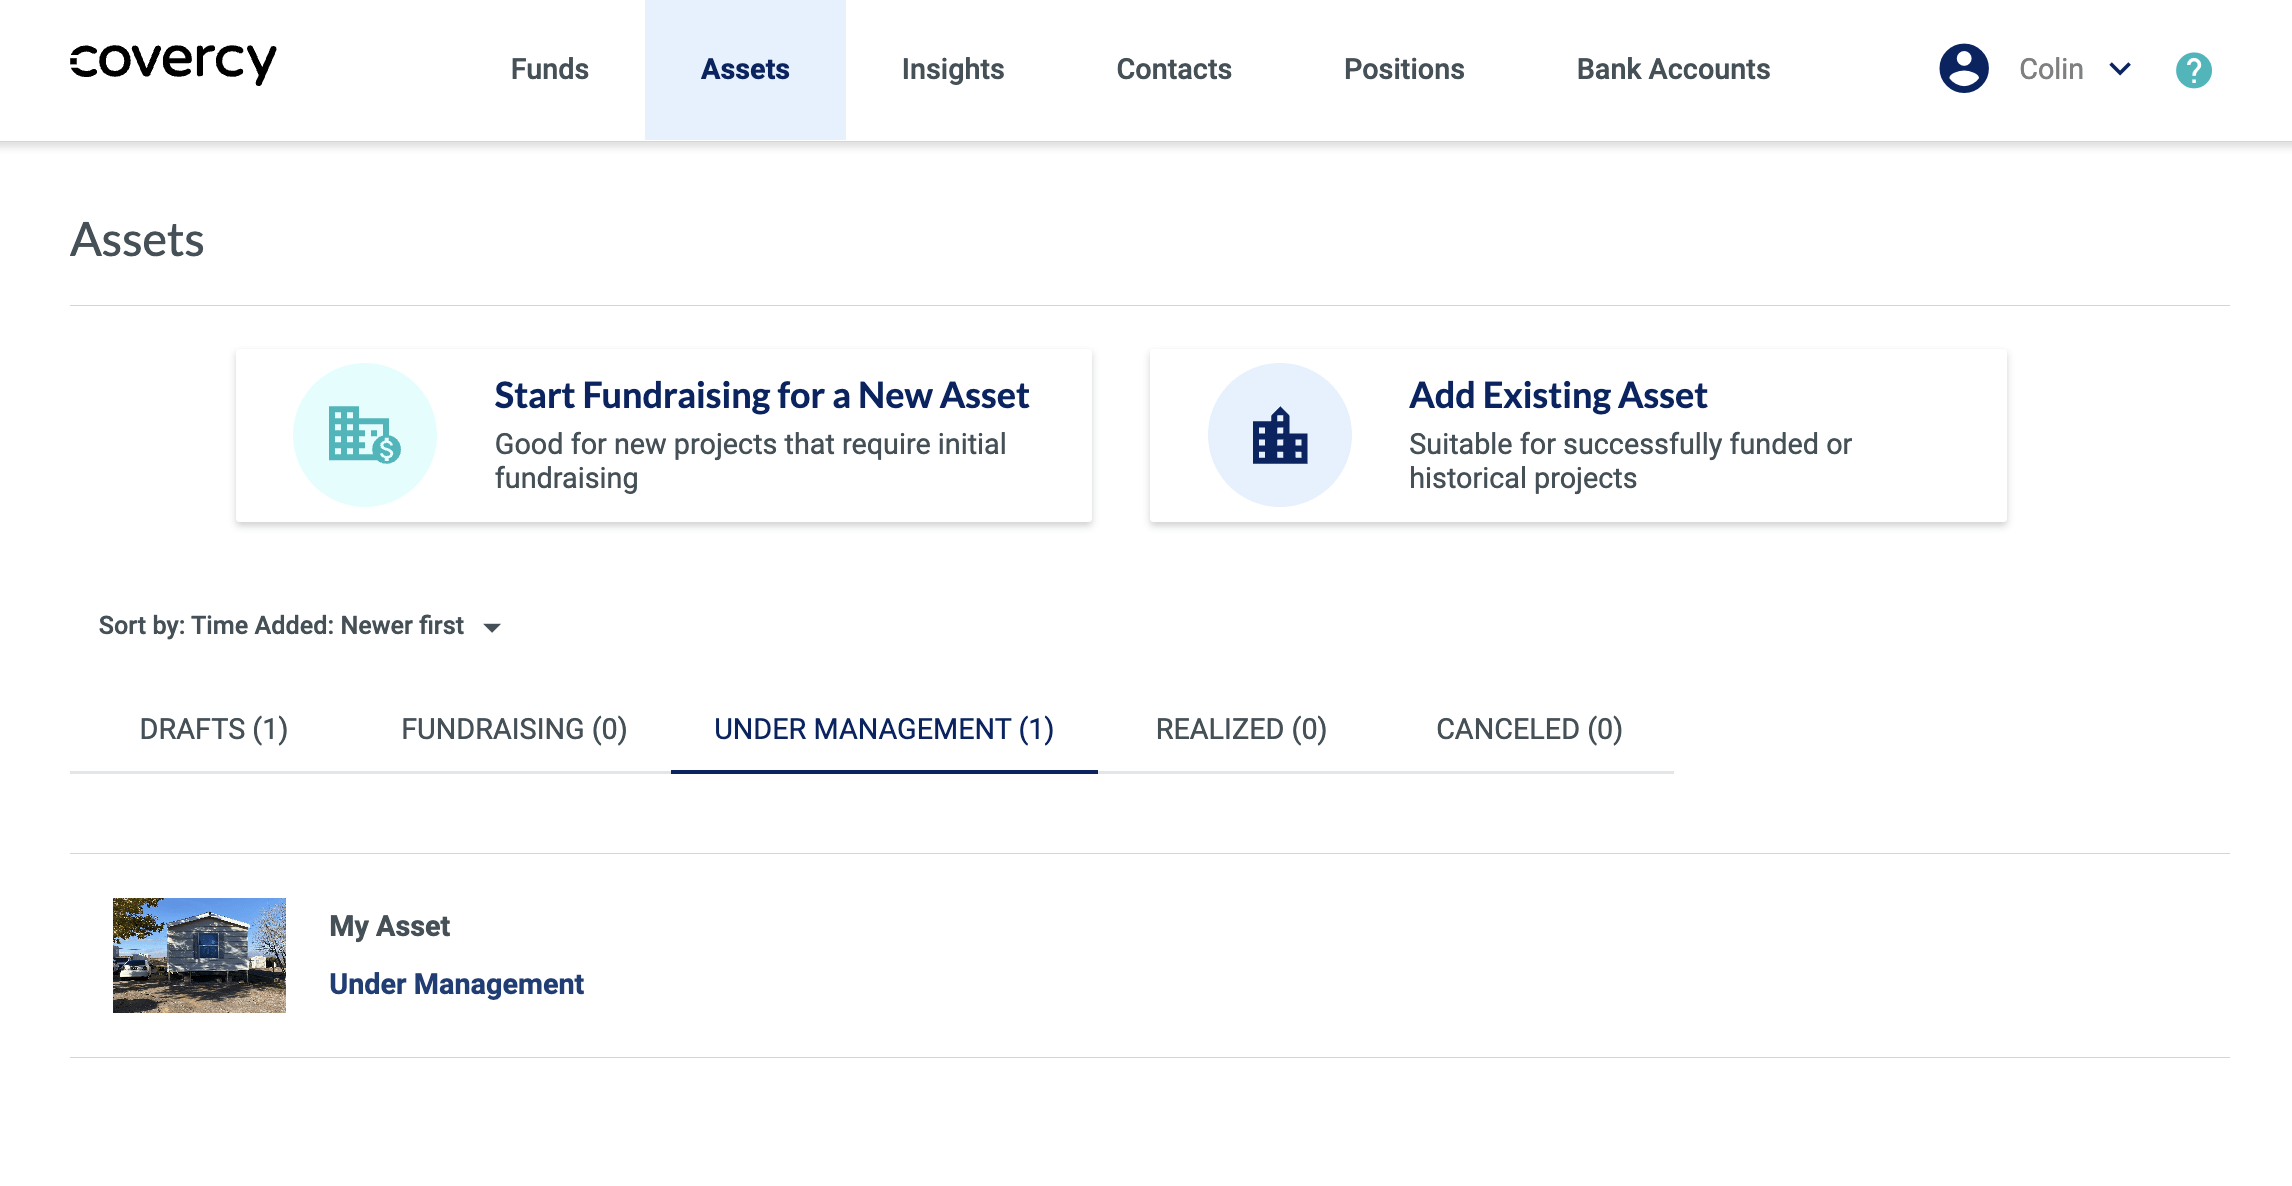
Task: Click the teal fundraising building icon
Action: [364, 435]
